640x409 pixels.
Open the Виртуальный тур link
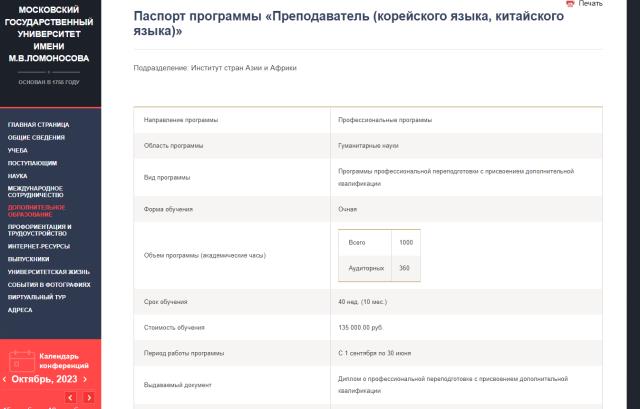click(x=38, y=297)
